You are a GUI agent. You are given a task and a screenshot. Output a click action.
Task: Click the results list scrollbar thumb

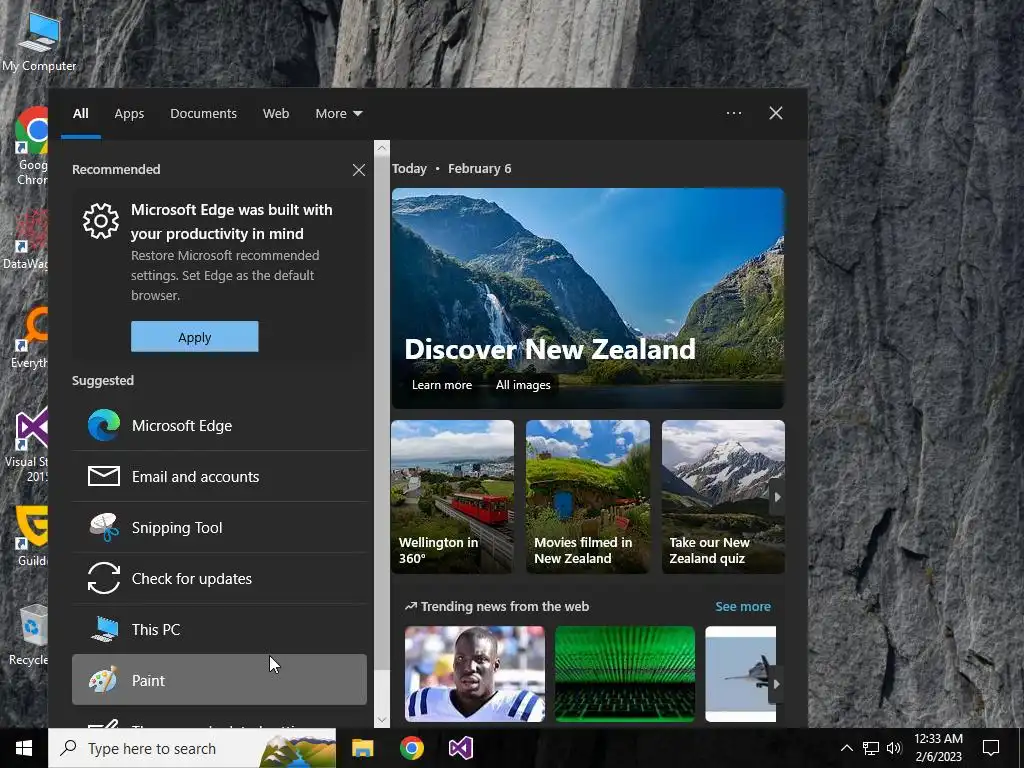pos(382,411)
